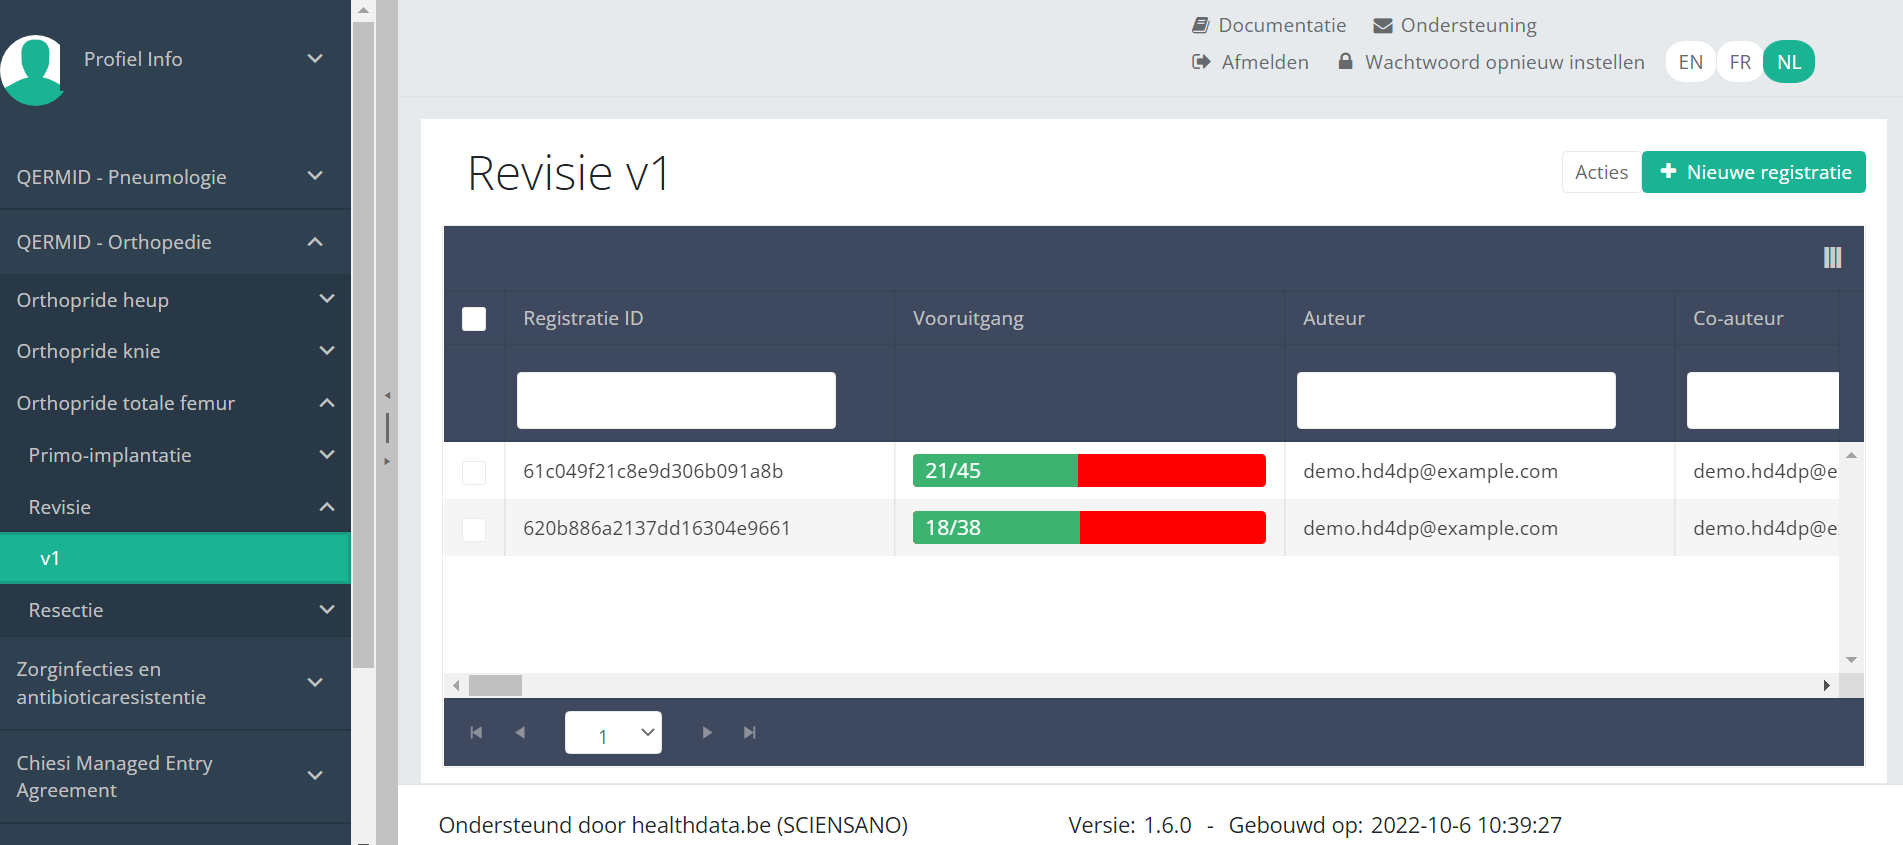
Task: Go to next page arrow icon
Action: (x=707, y=733)
